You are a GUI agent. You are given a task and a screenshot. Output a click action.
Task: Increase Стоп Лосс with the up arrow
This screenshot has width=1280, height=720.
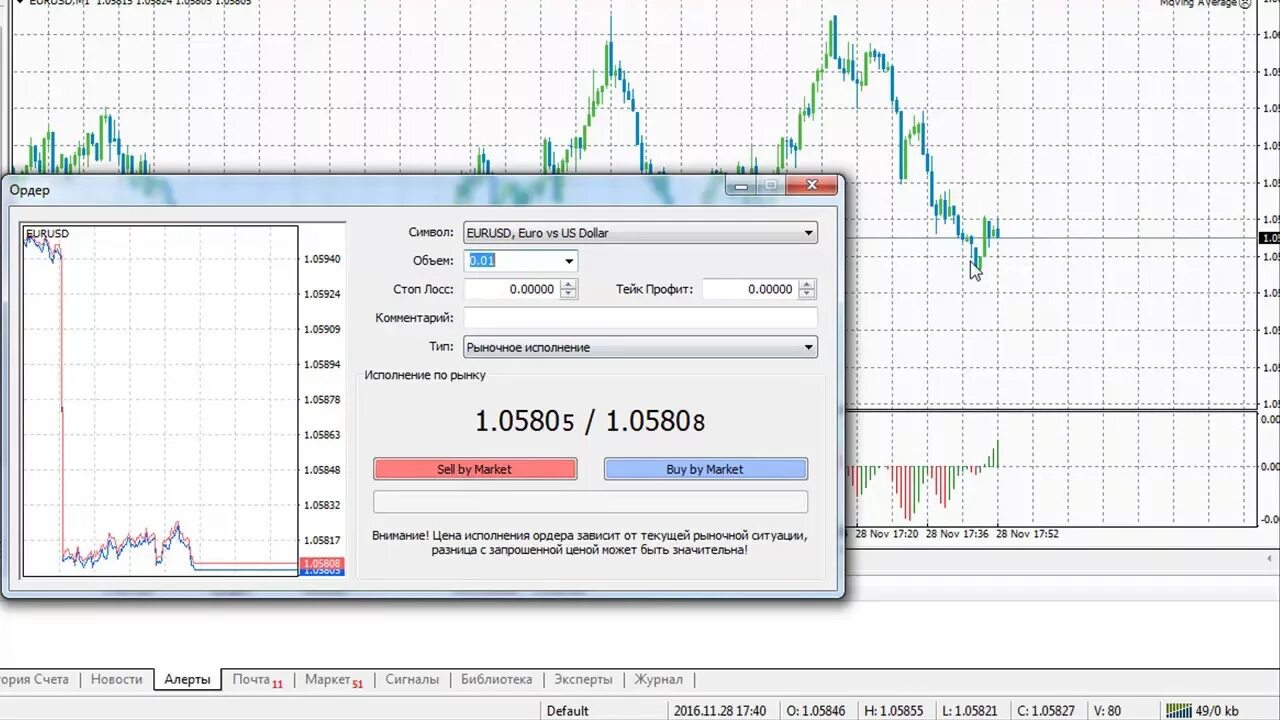pyautogui.click(x=568, y=284)
